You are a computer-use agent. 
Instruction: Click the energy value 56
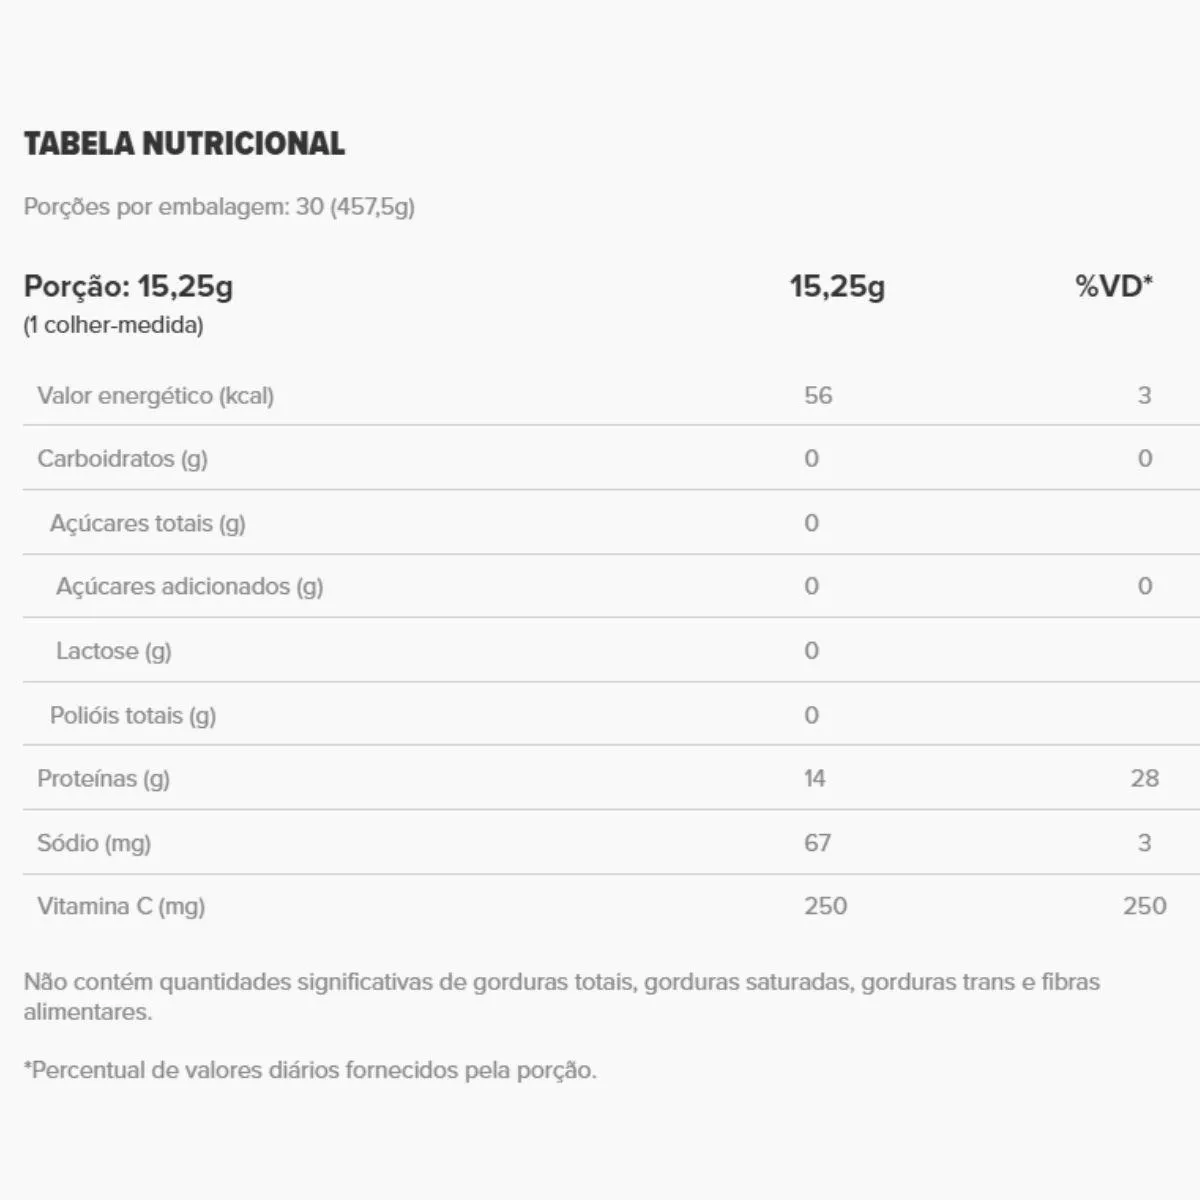point(818,396)
